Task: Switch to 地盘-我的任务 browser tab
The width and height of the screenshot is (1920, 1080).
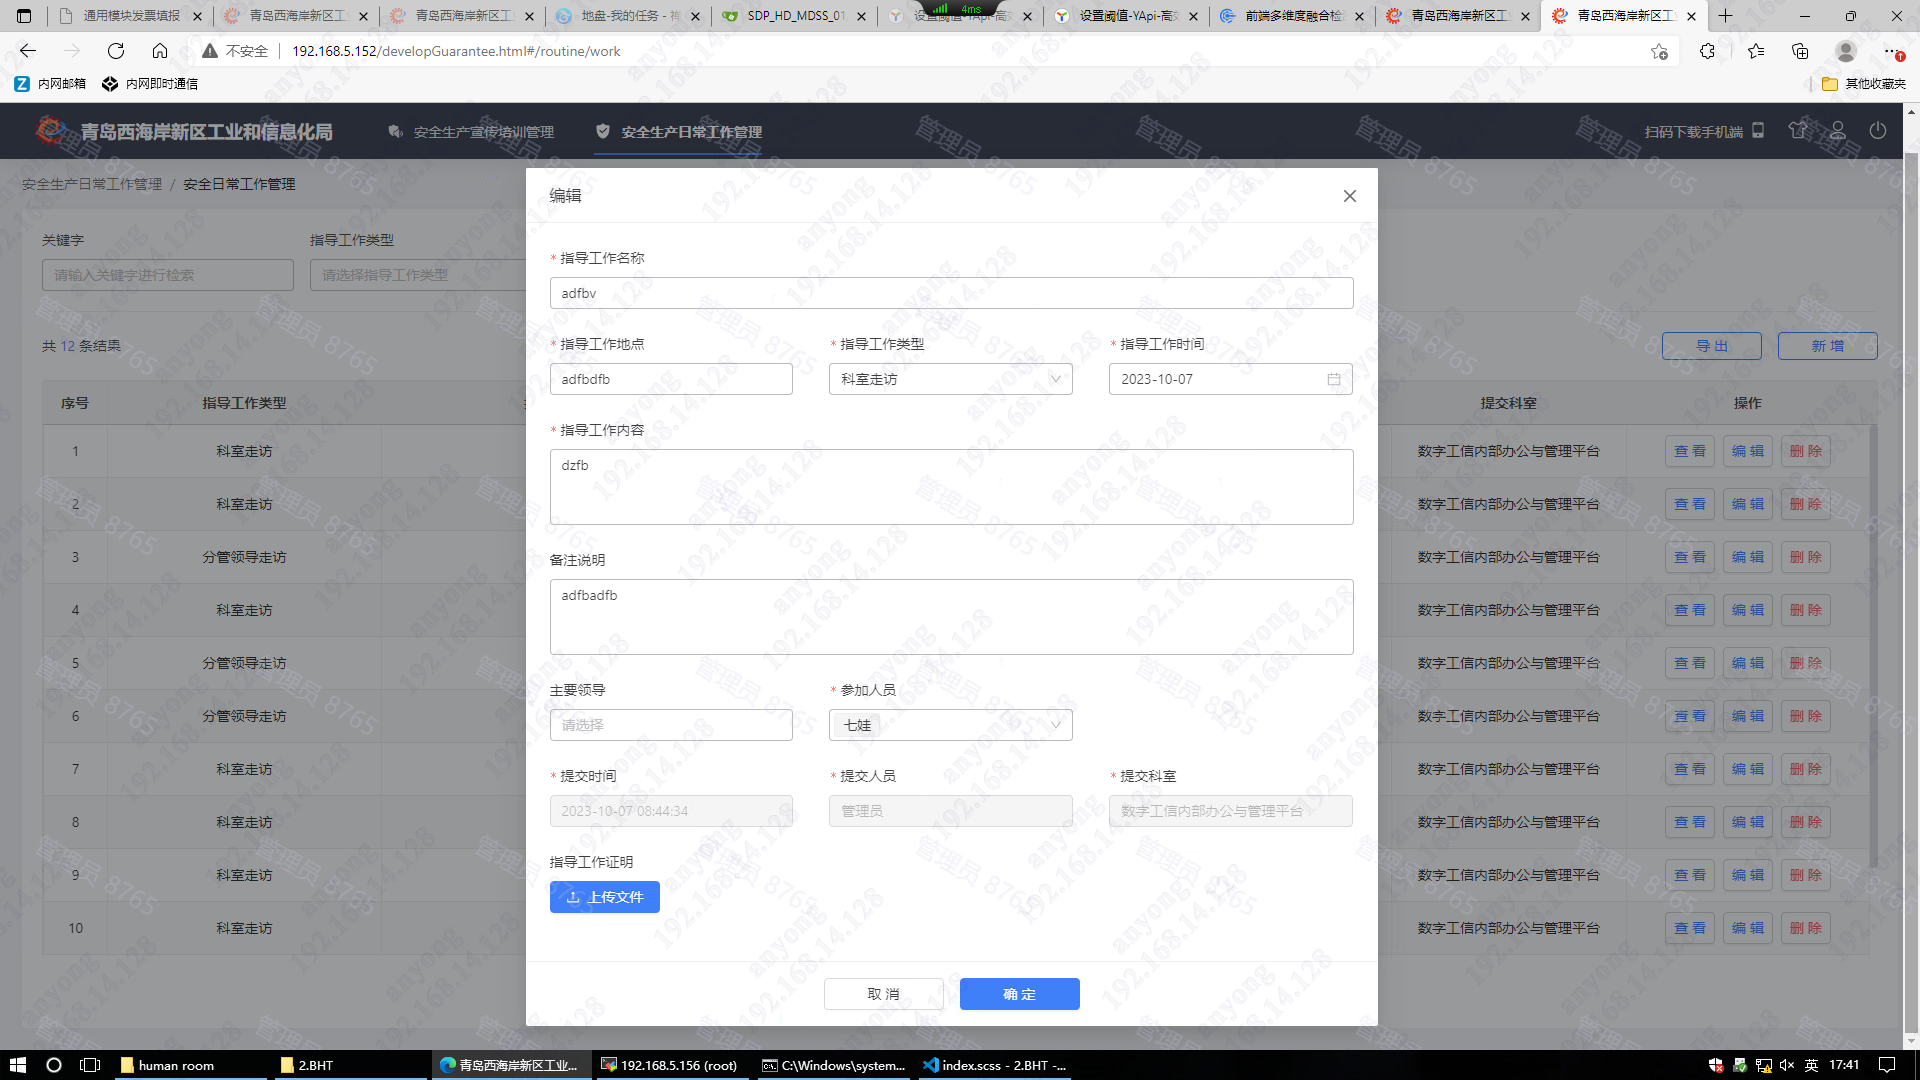Action: tap(629, 16)
